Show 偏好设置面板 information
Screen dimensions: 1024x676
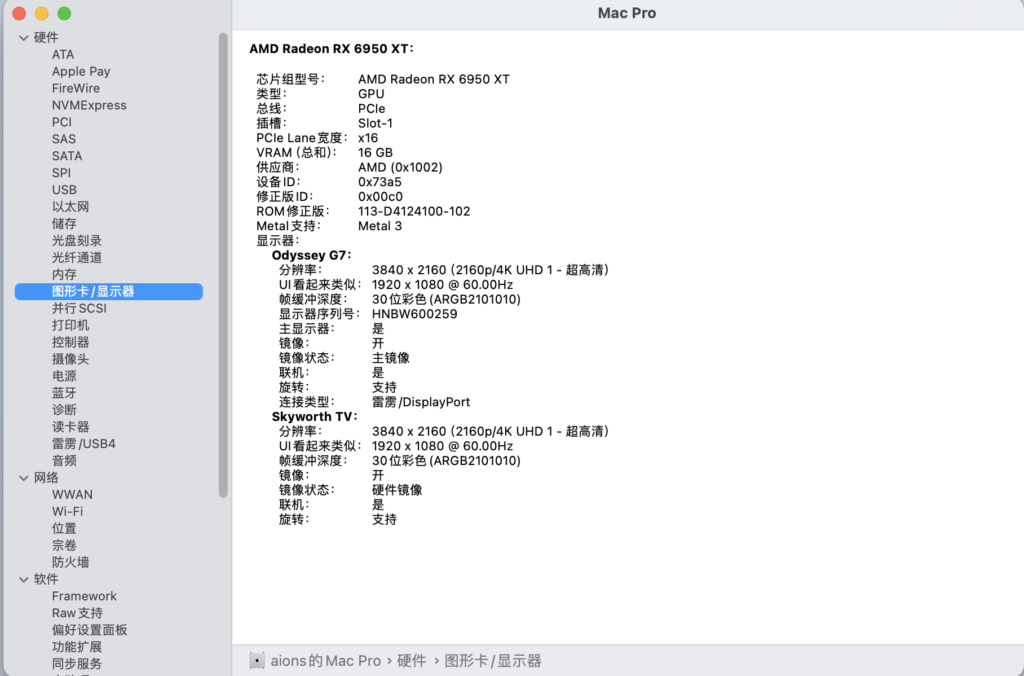pyautogui.click(x=89, y=630)
